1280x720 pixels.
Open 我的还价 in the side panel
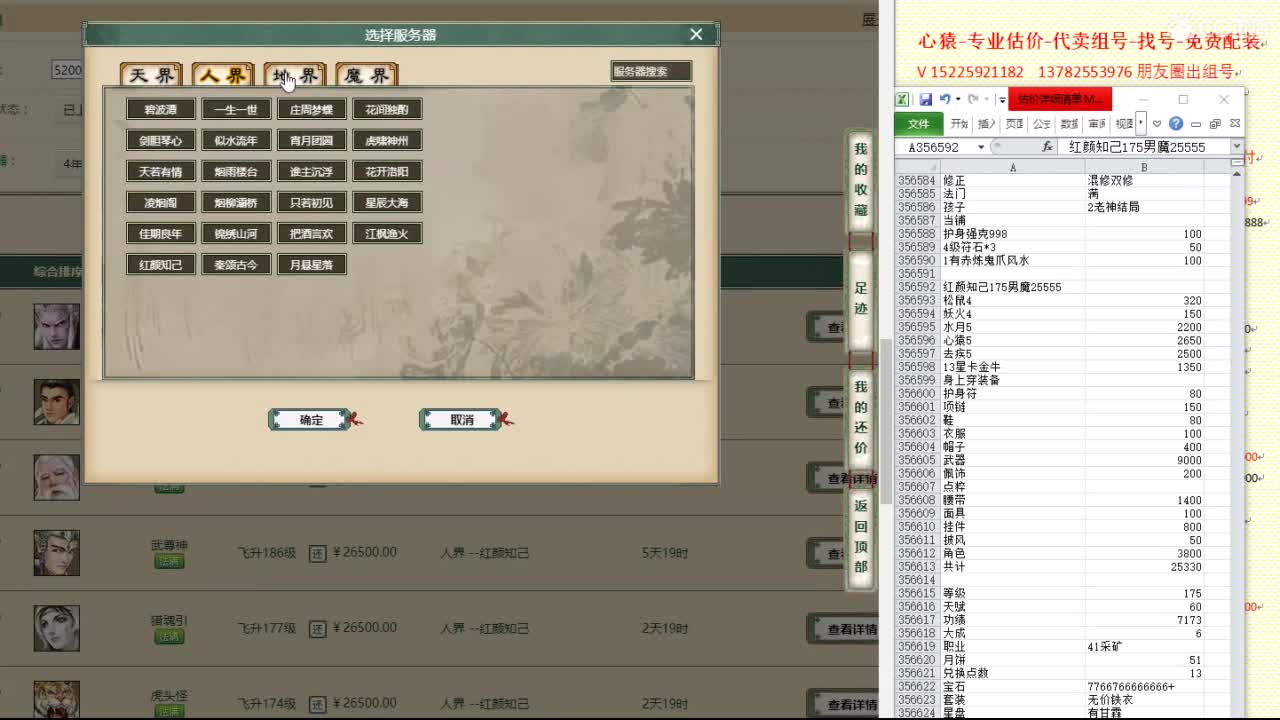point(861,417)
